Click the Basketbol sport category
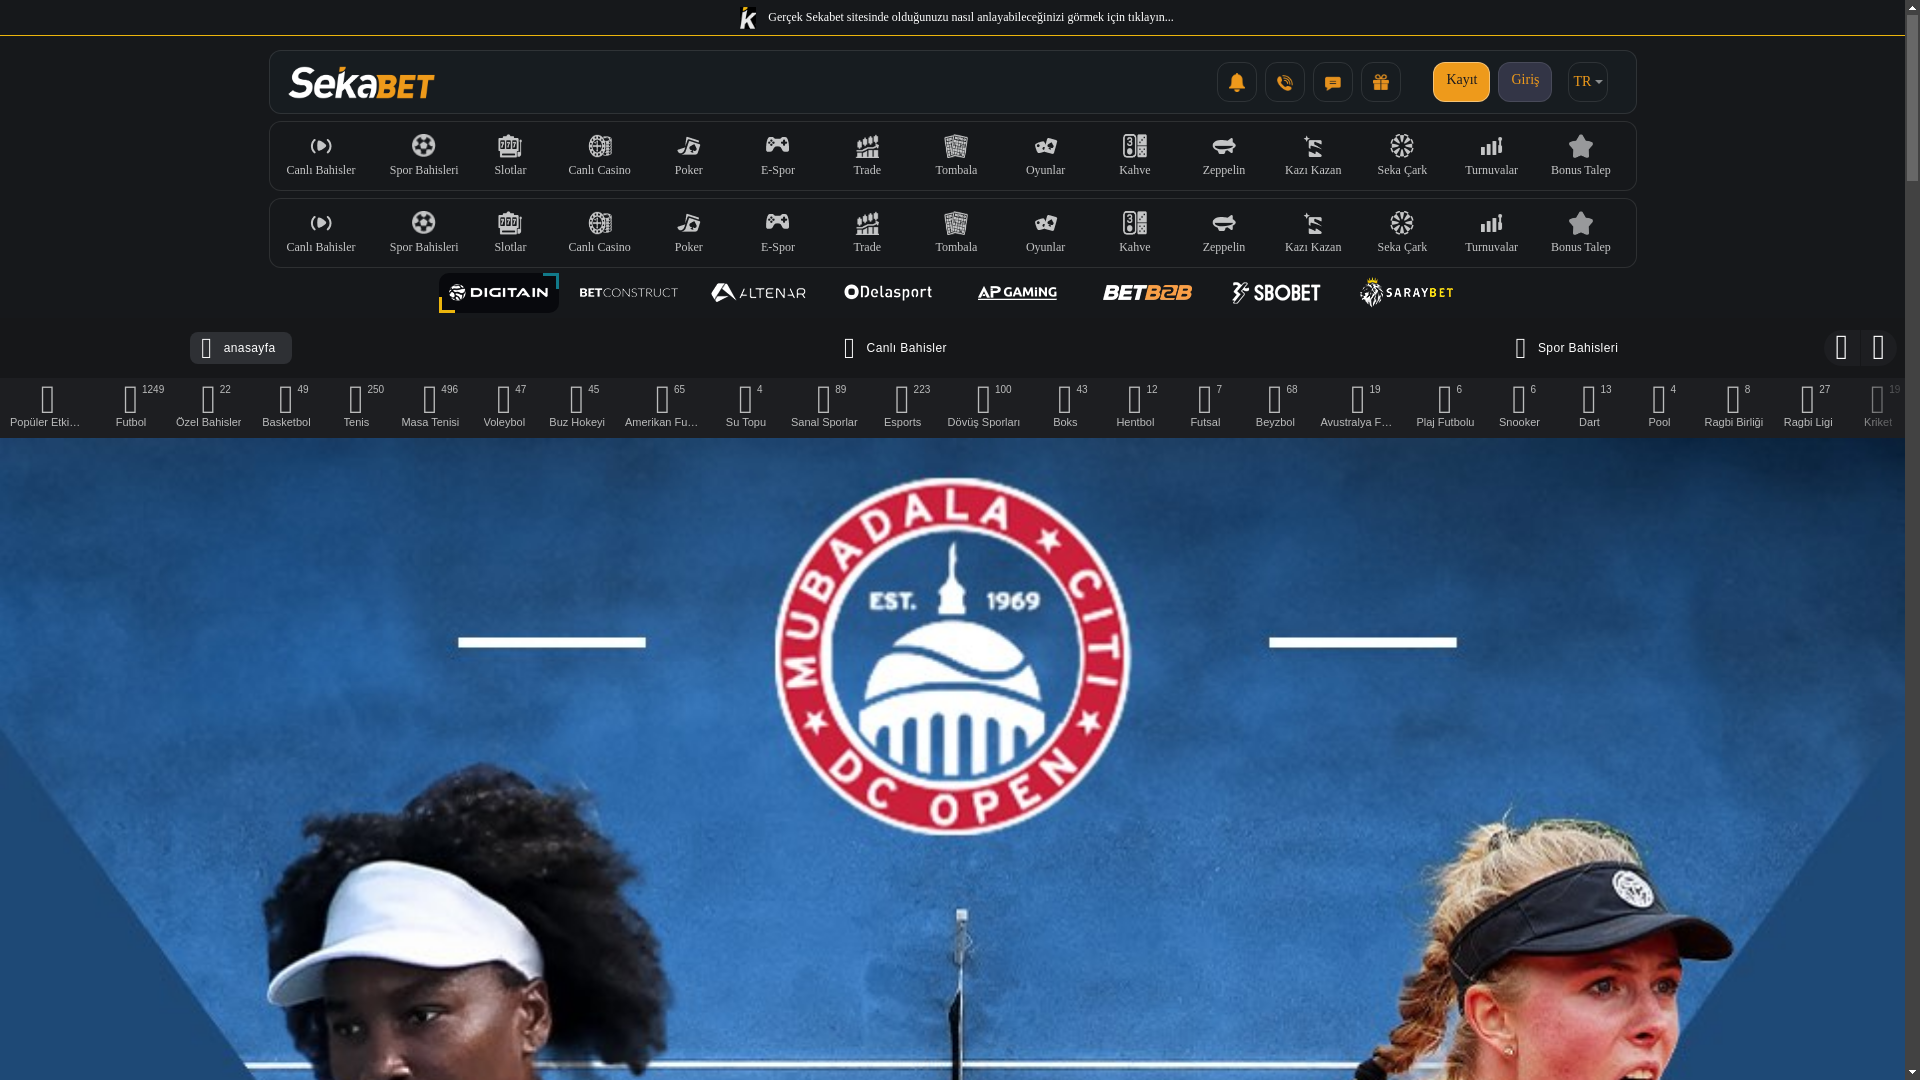1920x1080 pixels. [x=286, y=407]
